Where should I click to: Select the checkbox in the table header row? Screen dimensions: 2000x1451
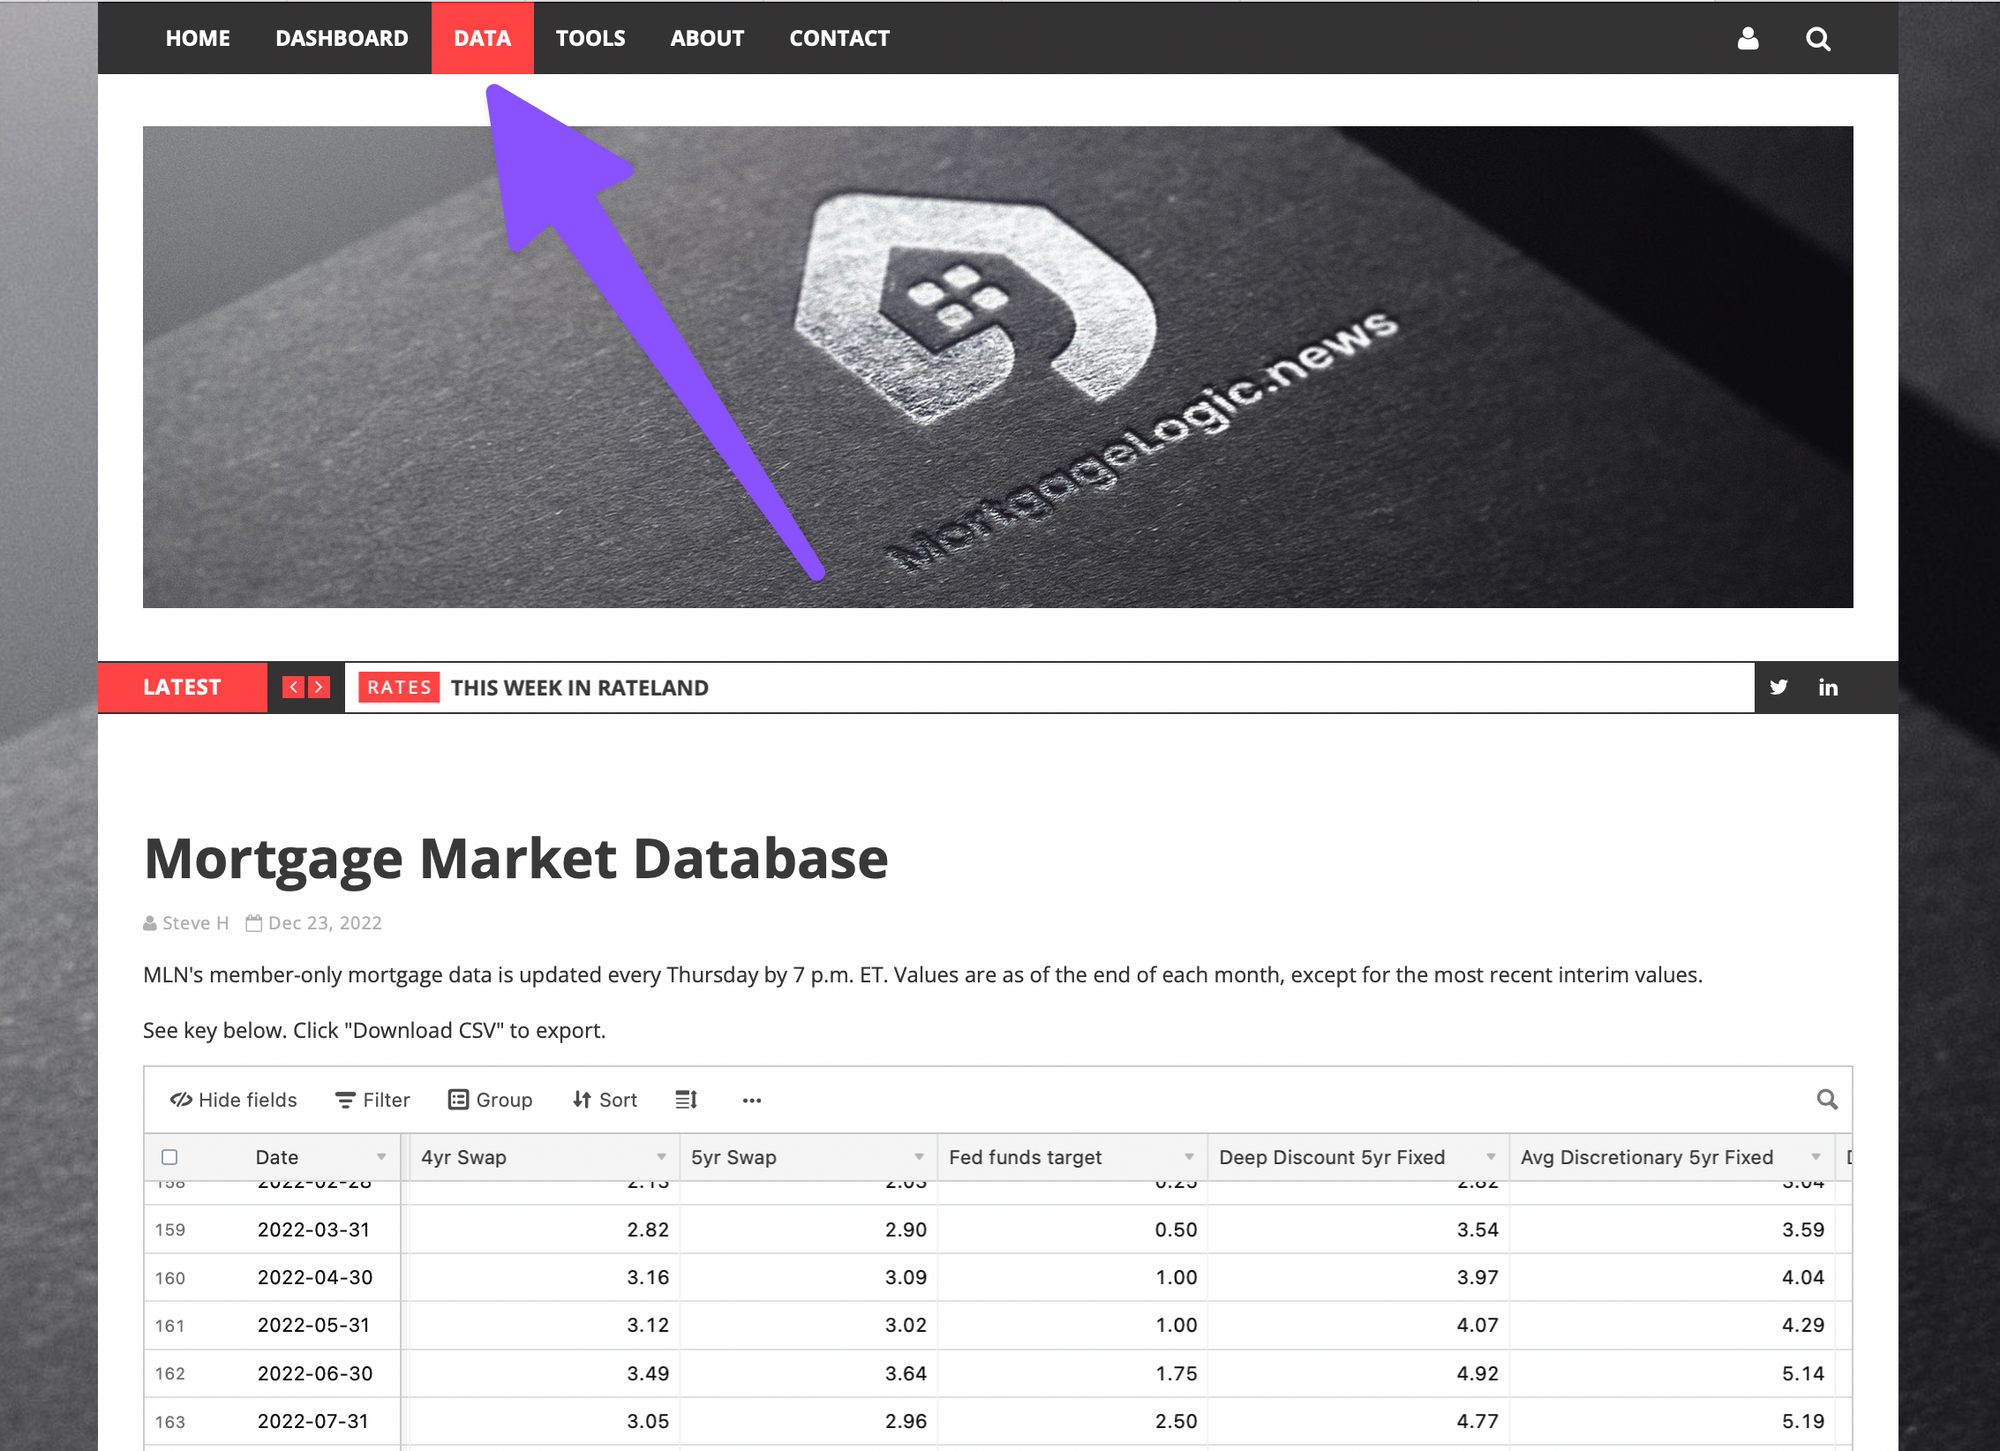(x=170, y=1157)
